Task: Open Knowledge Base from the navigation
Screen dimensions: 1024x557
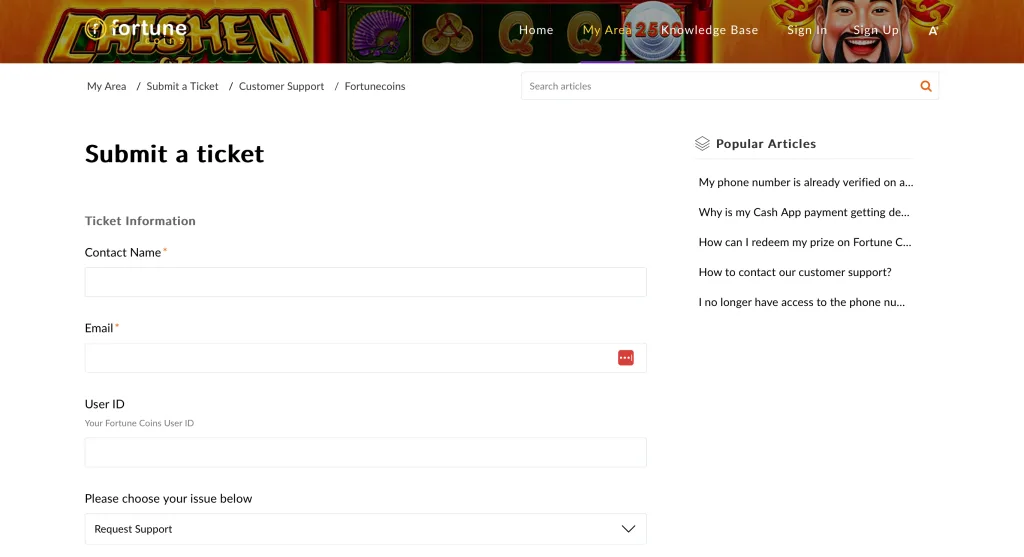Action: coord(709,30)
